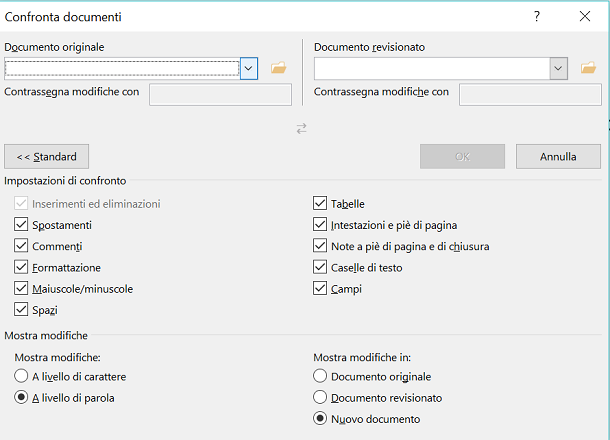Uncheck Note a piè di pagina e di chiusura
Viewport: 610px width, 440px height.
click(320, 246)
